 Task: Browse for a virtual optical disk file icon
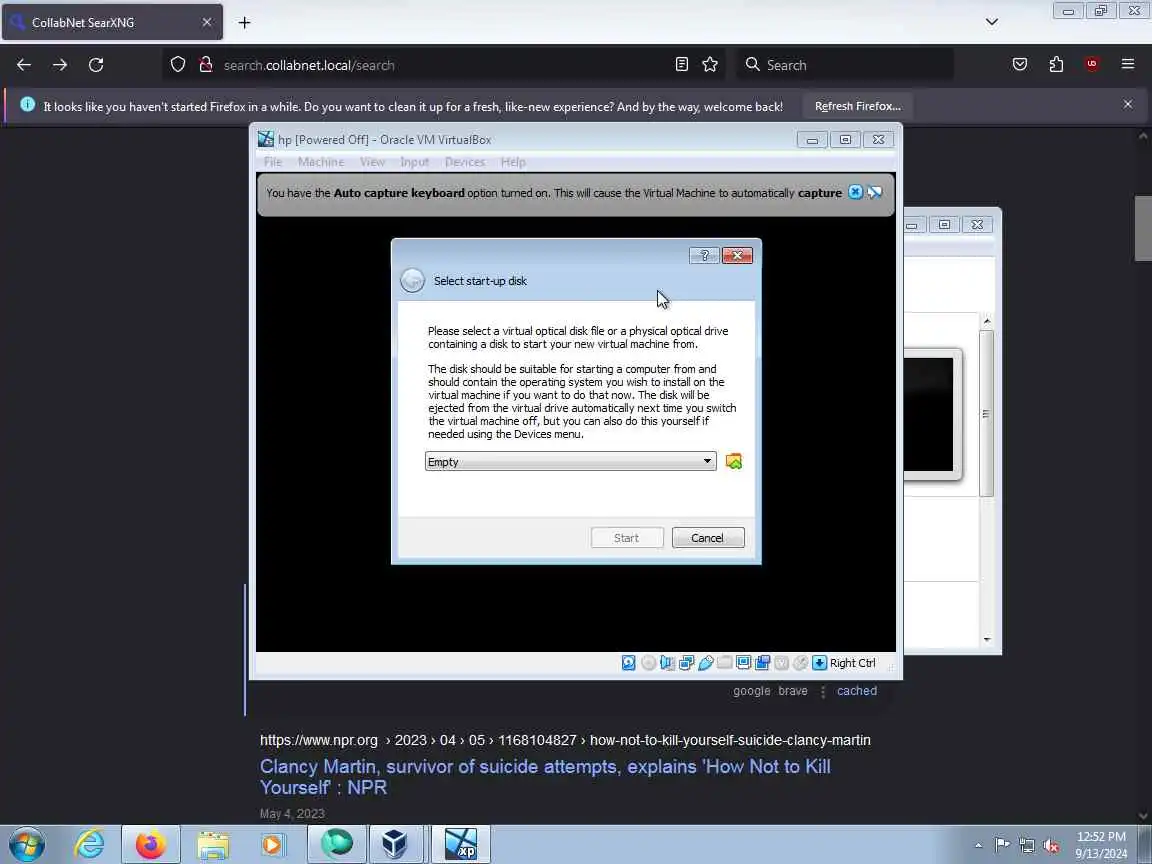click(x=733, y=461)
